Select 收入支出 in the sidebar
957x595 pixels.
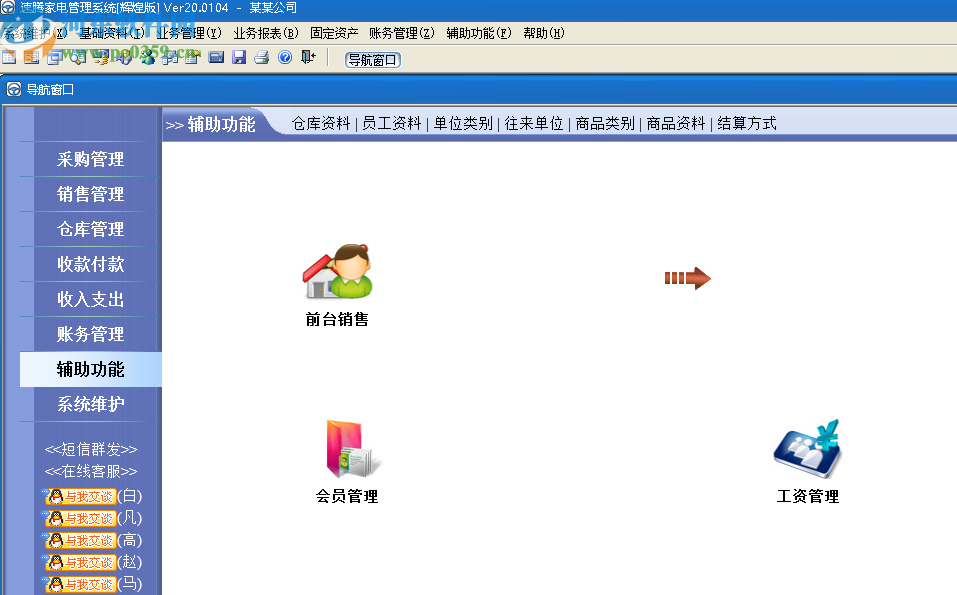coord(91,299)
